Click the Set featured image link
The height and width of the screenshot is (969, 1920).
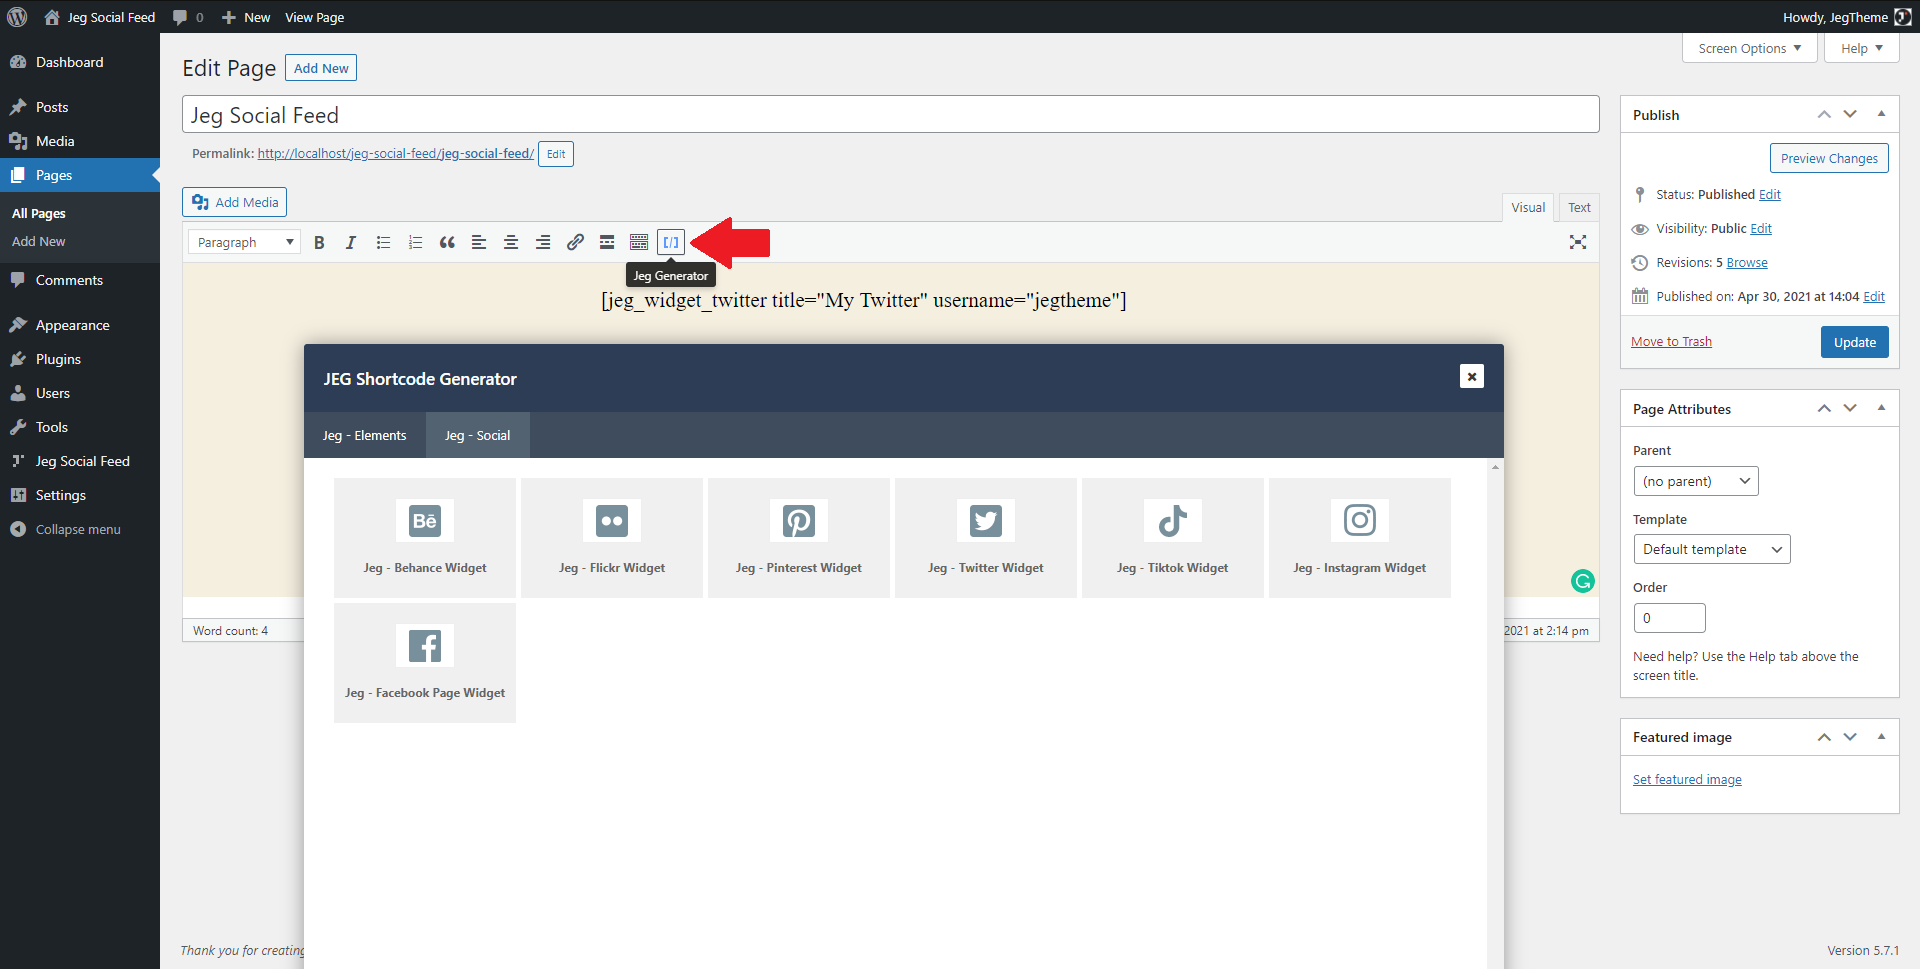[1687, 779]
